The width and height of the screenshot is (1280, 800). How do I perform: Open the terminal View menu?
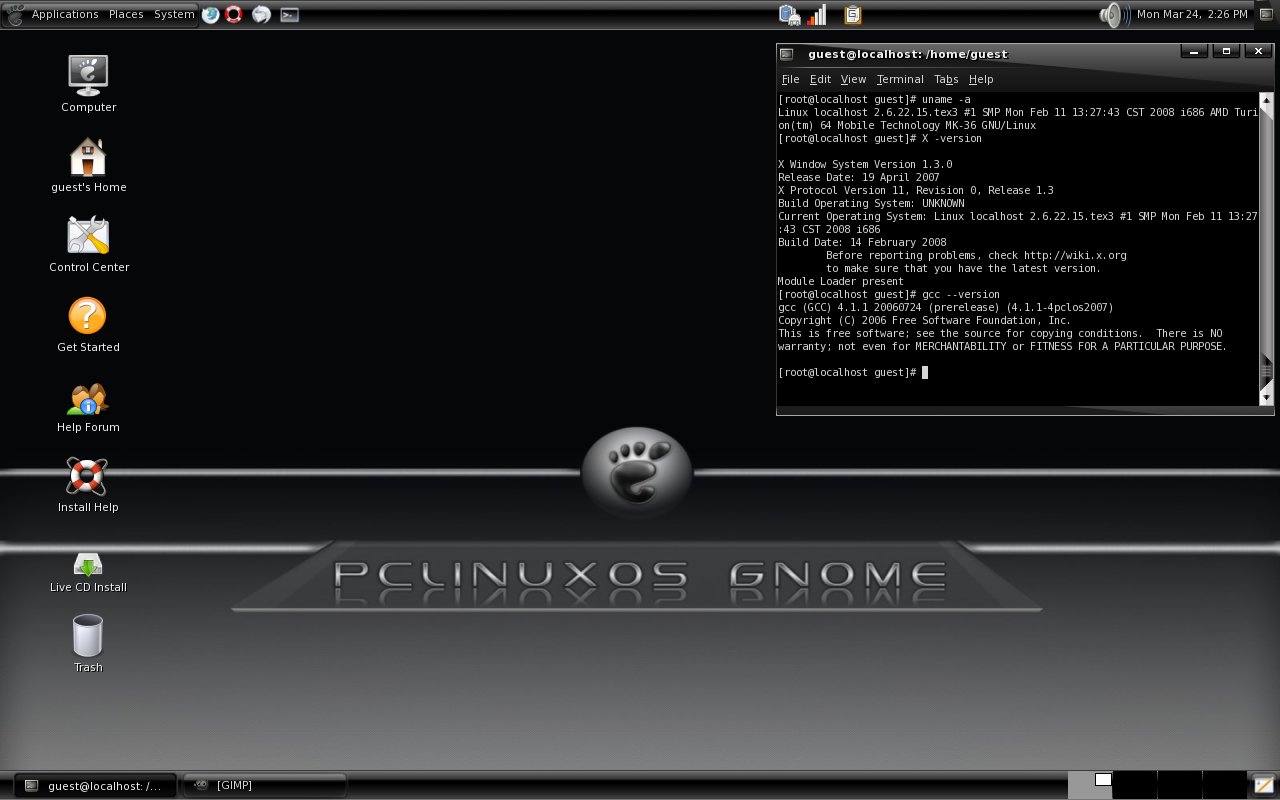(x=853, y=79)
